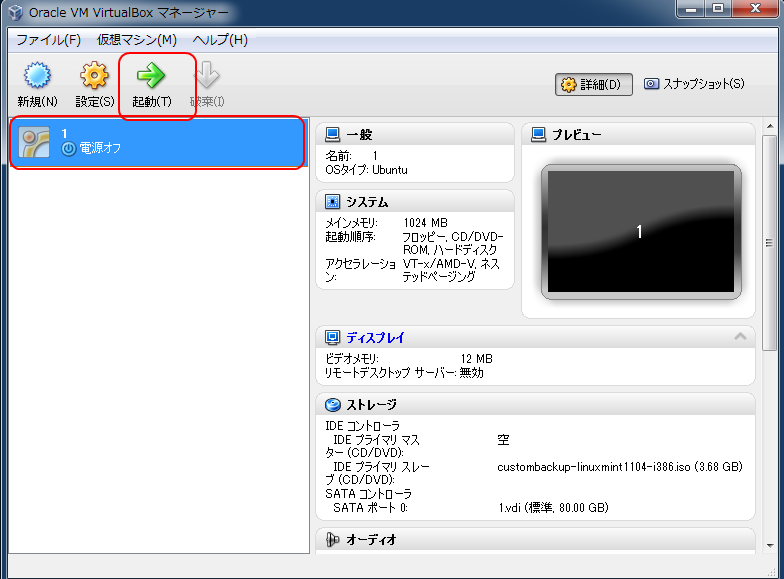Click the オーディオ section header
Viewport: 784px width, 579px height.
click(x=536, y=540)
